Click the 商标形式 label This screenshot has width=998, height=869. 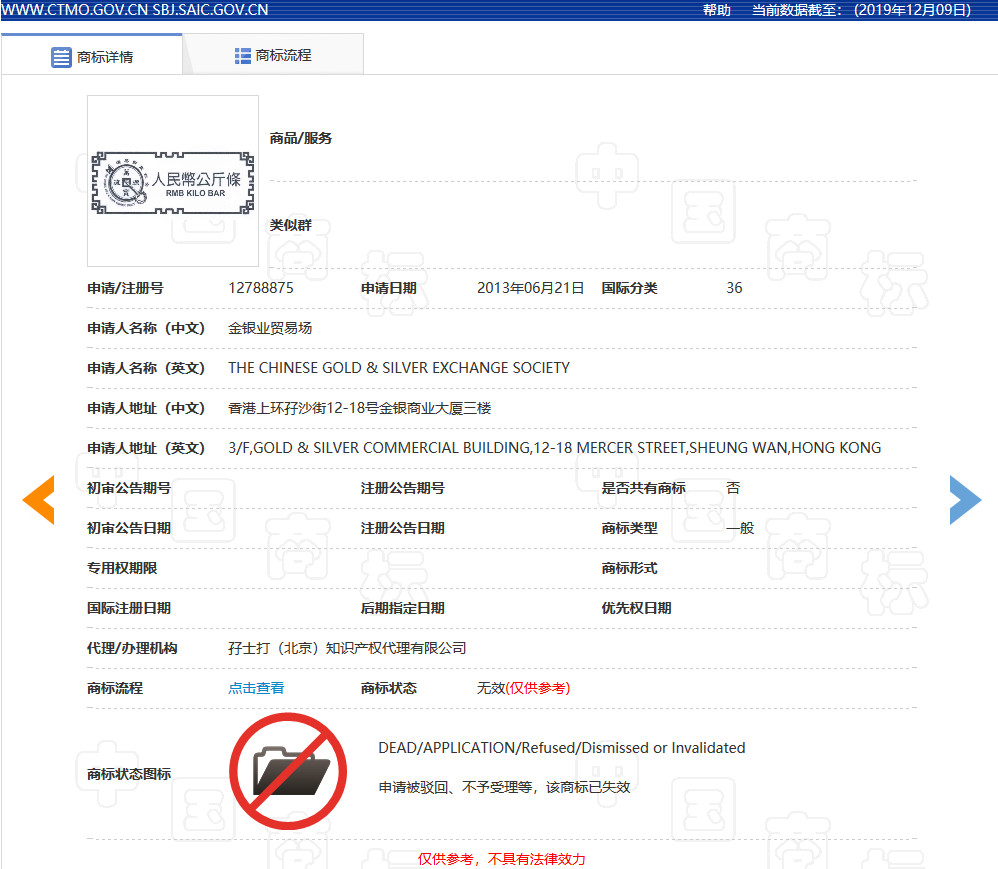coord(629,568)
